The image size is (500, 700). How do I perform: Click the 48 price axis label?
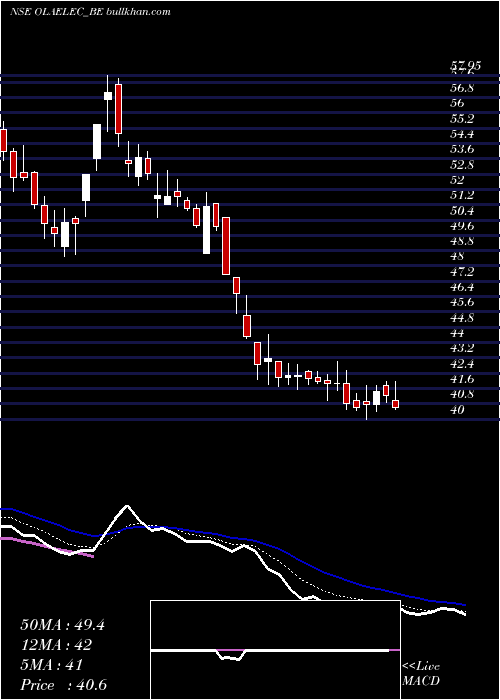[457, 256]
